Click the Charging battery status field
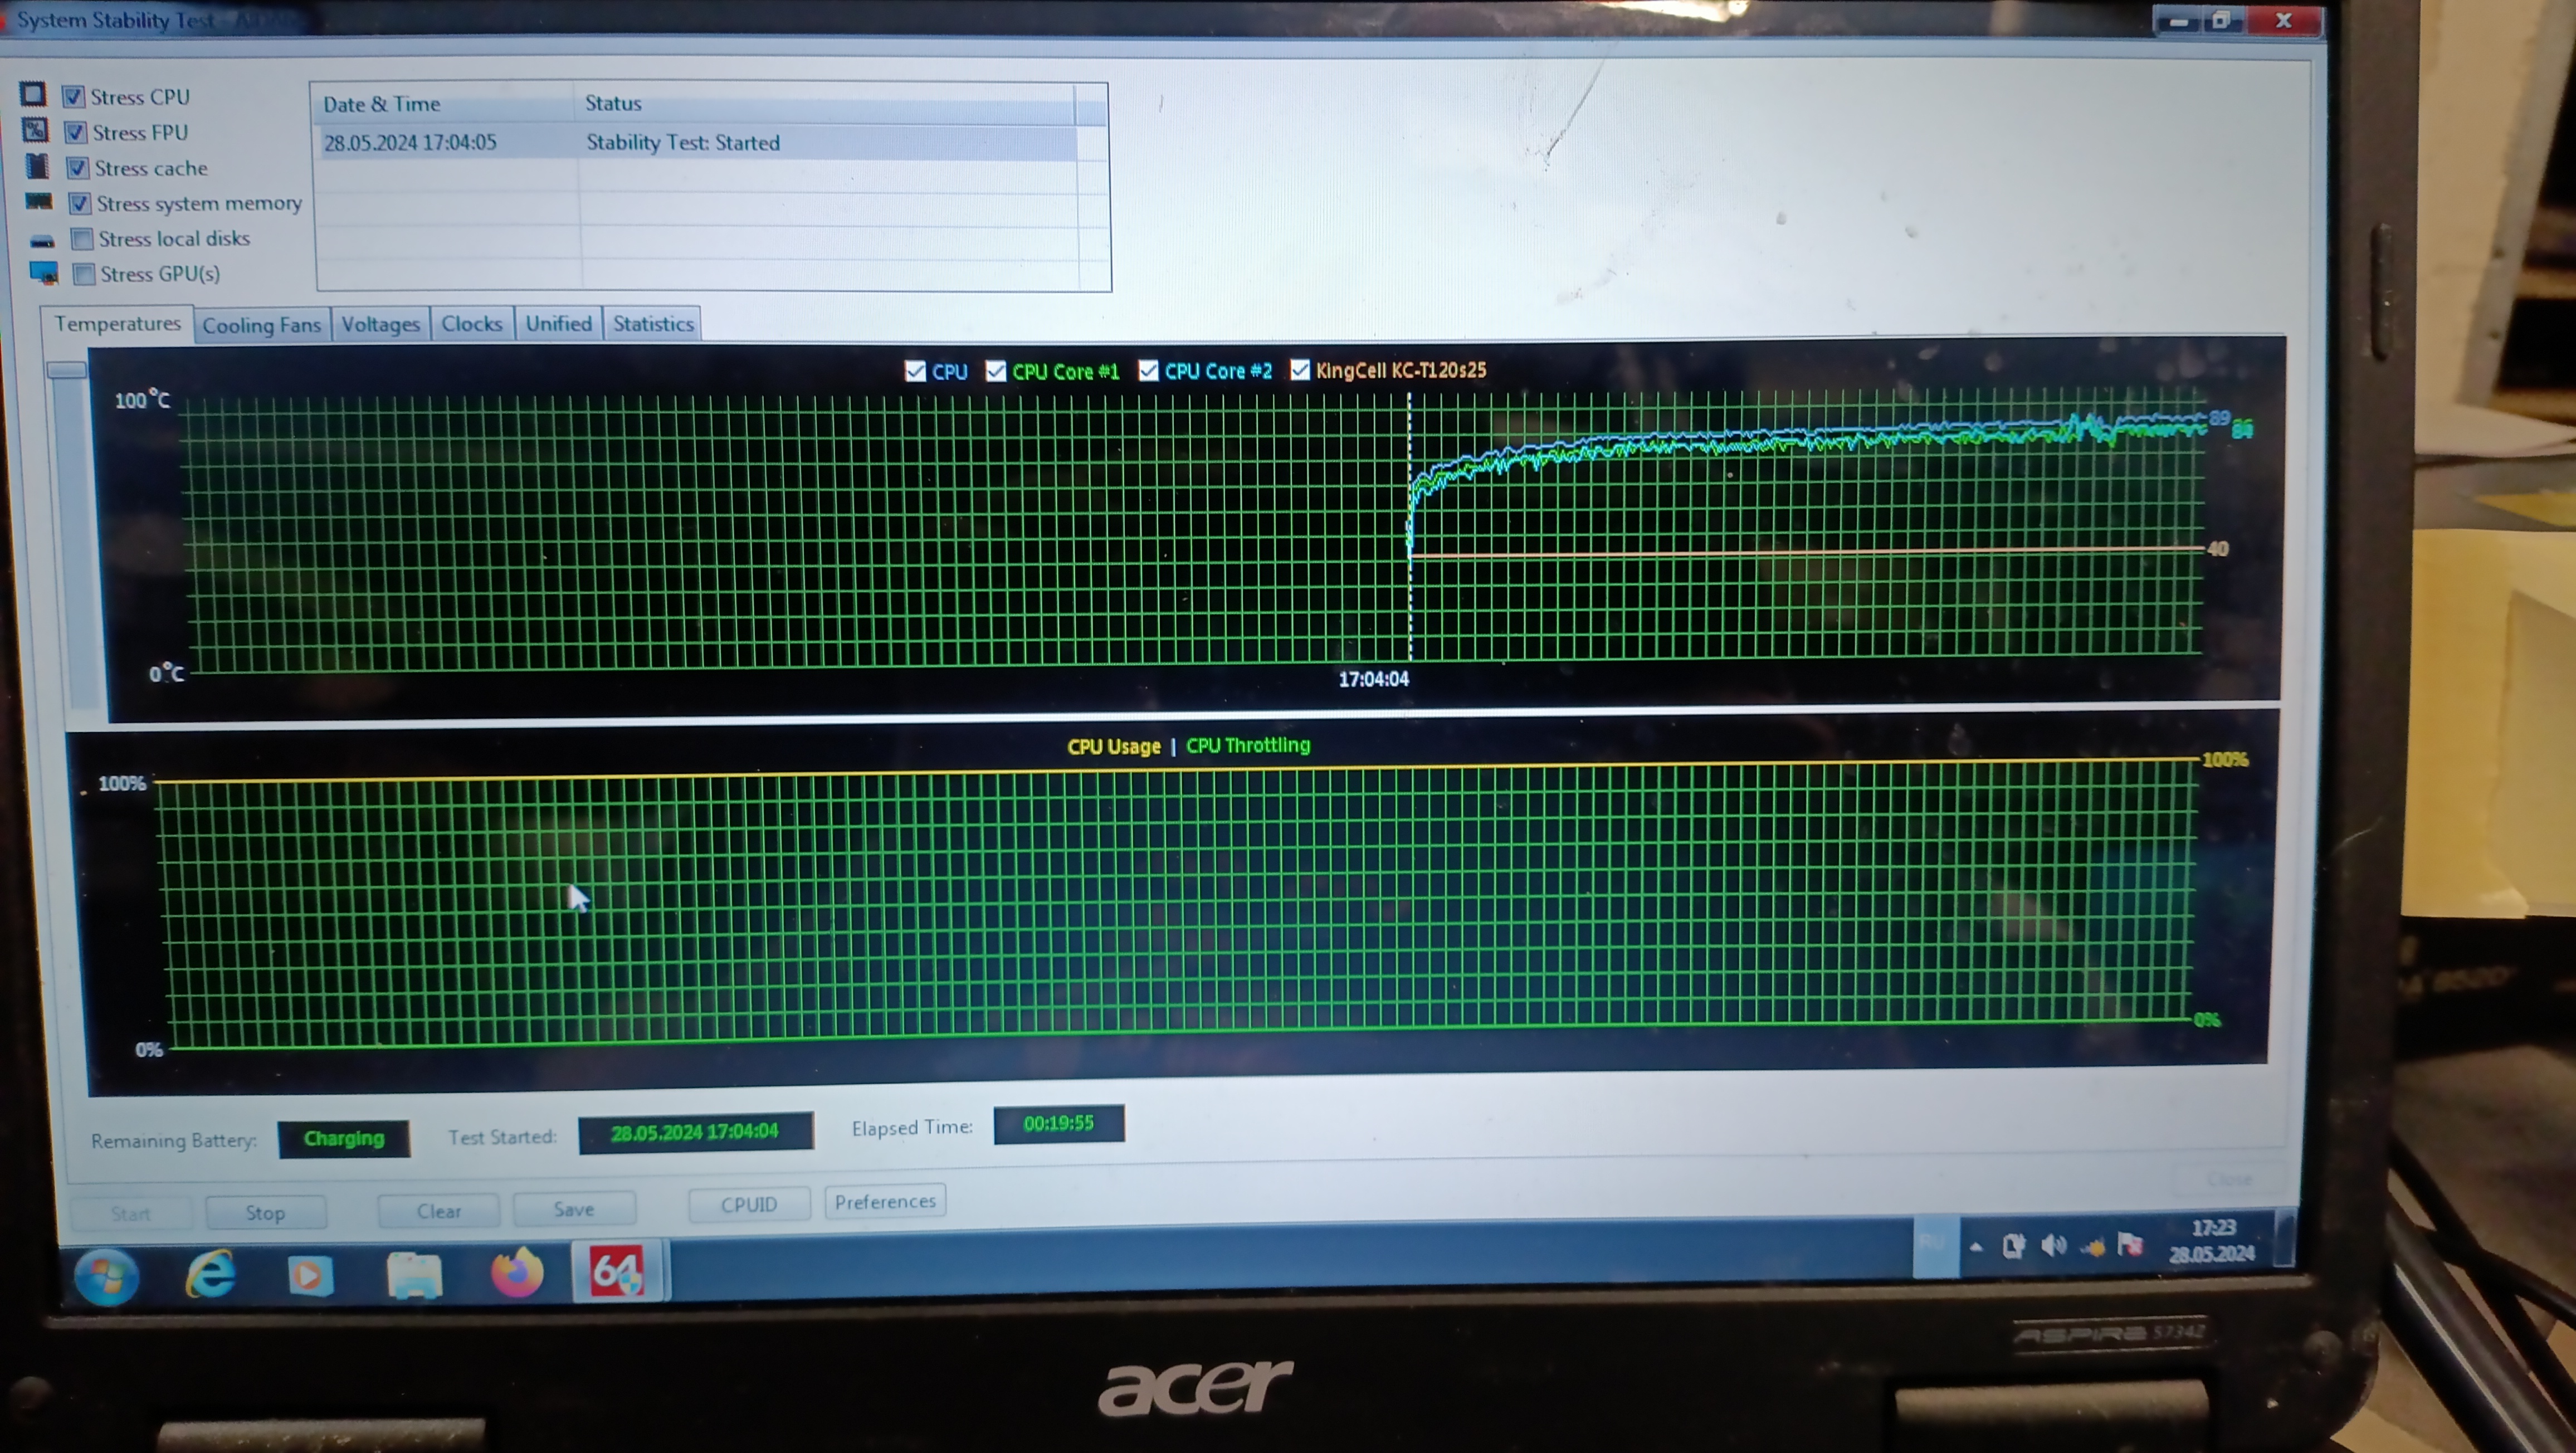 344,1138
